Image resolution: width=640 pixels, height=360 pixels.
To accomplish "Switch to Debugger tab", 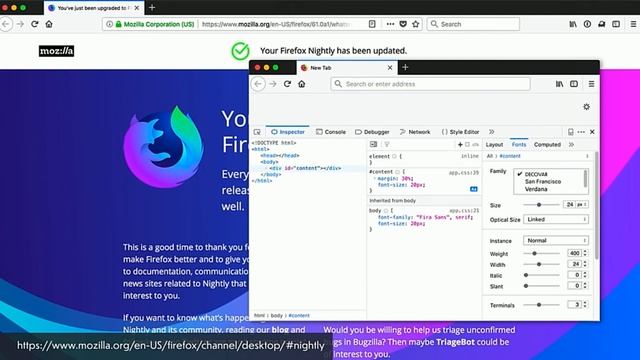I will (372, 132).
